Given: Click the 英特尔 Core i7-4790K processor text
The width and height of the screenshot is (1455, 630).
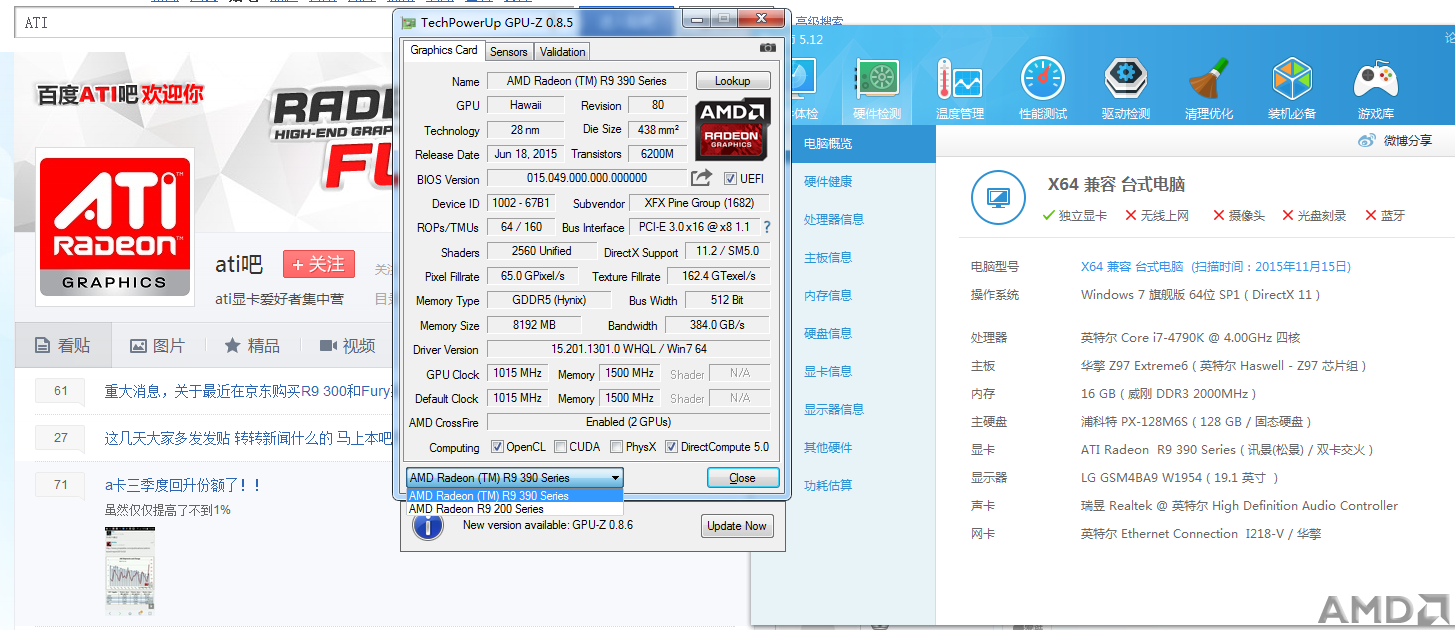Looking at the screenshot, I should [x=1190, y=338].
